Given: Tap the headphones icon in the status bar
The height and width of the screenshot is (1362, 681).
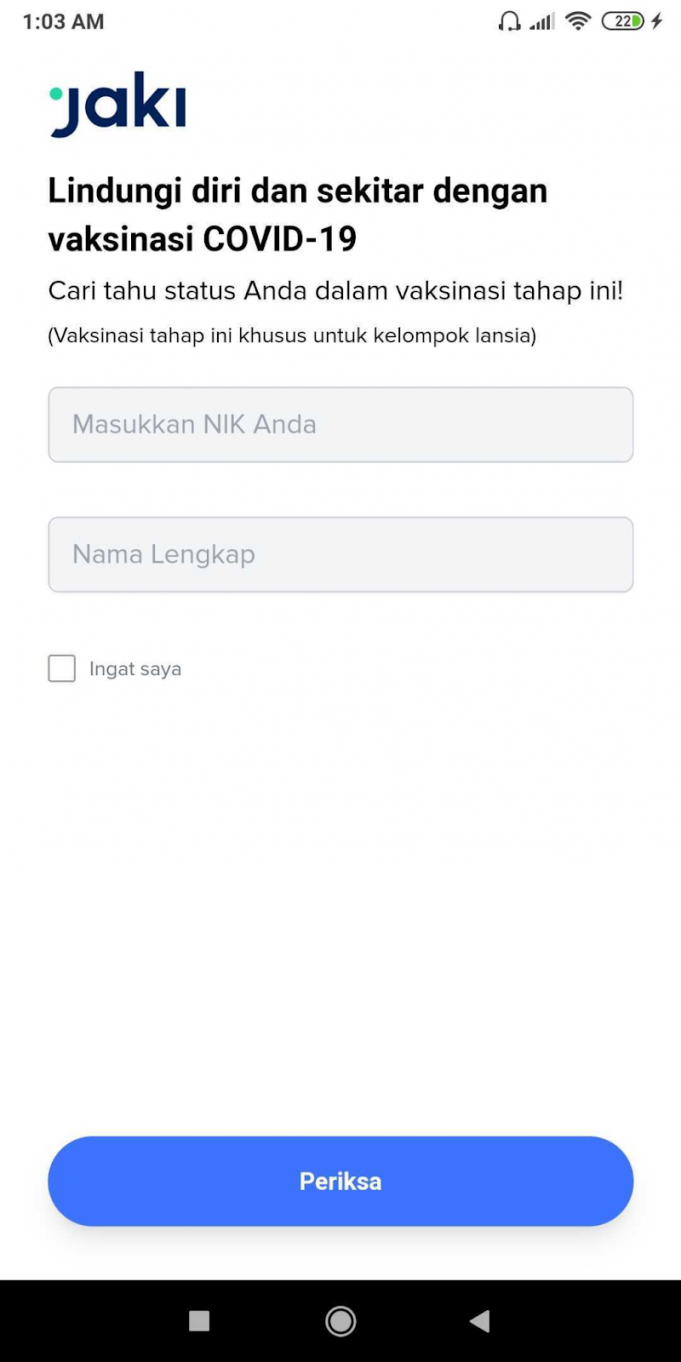Looking at the screenshot, I should coord(509,21).
